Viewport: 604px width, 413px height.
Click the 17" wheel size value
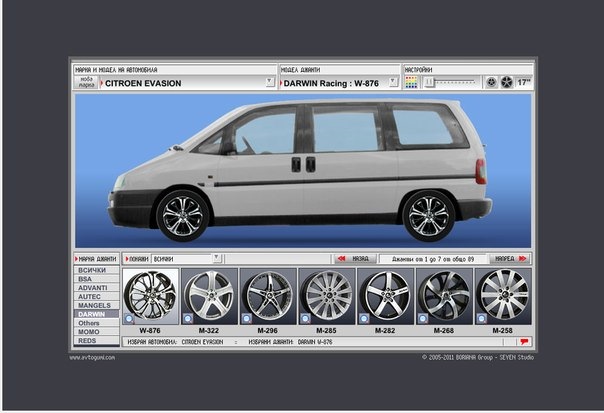point(523,82)
